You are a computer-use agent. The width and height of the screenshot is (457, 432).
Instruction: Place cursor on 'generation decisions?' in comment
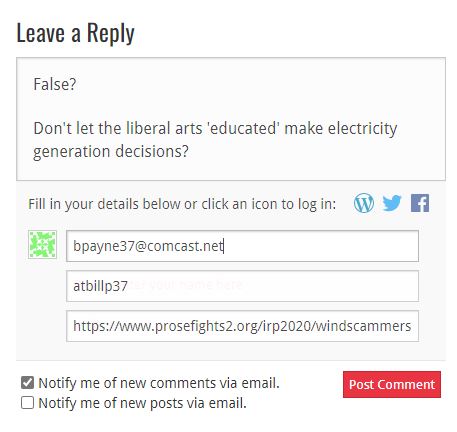111,151
